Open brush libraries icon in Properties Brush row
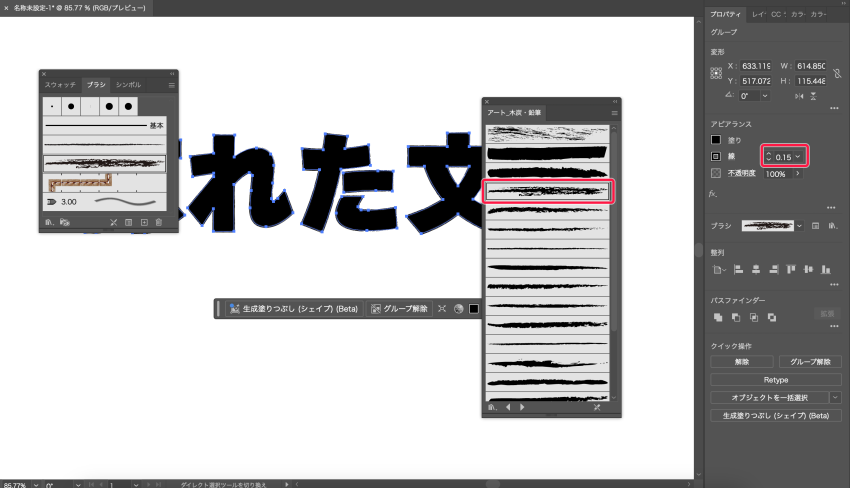This screenshot has height=488, width=850. [x=833, y=226]
